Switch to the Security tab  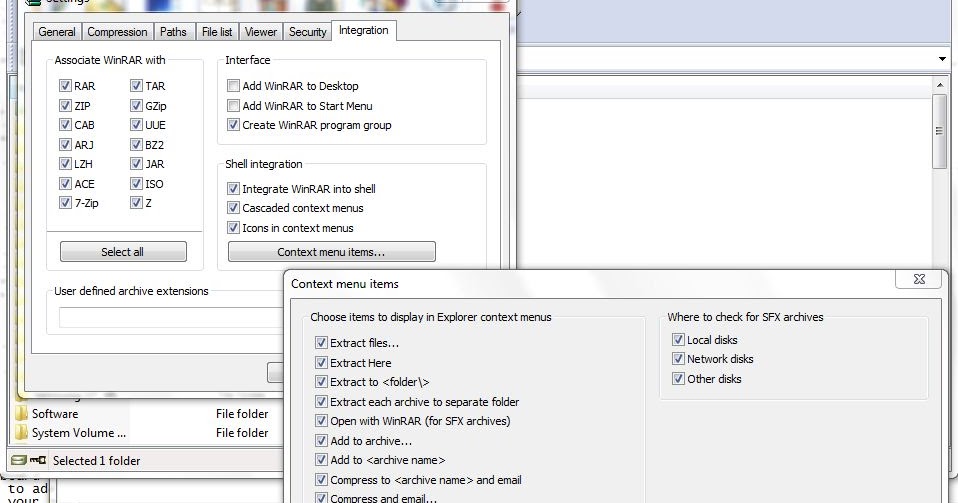[307, 32]
